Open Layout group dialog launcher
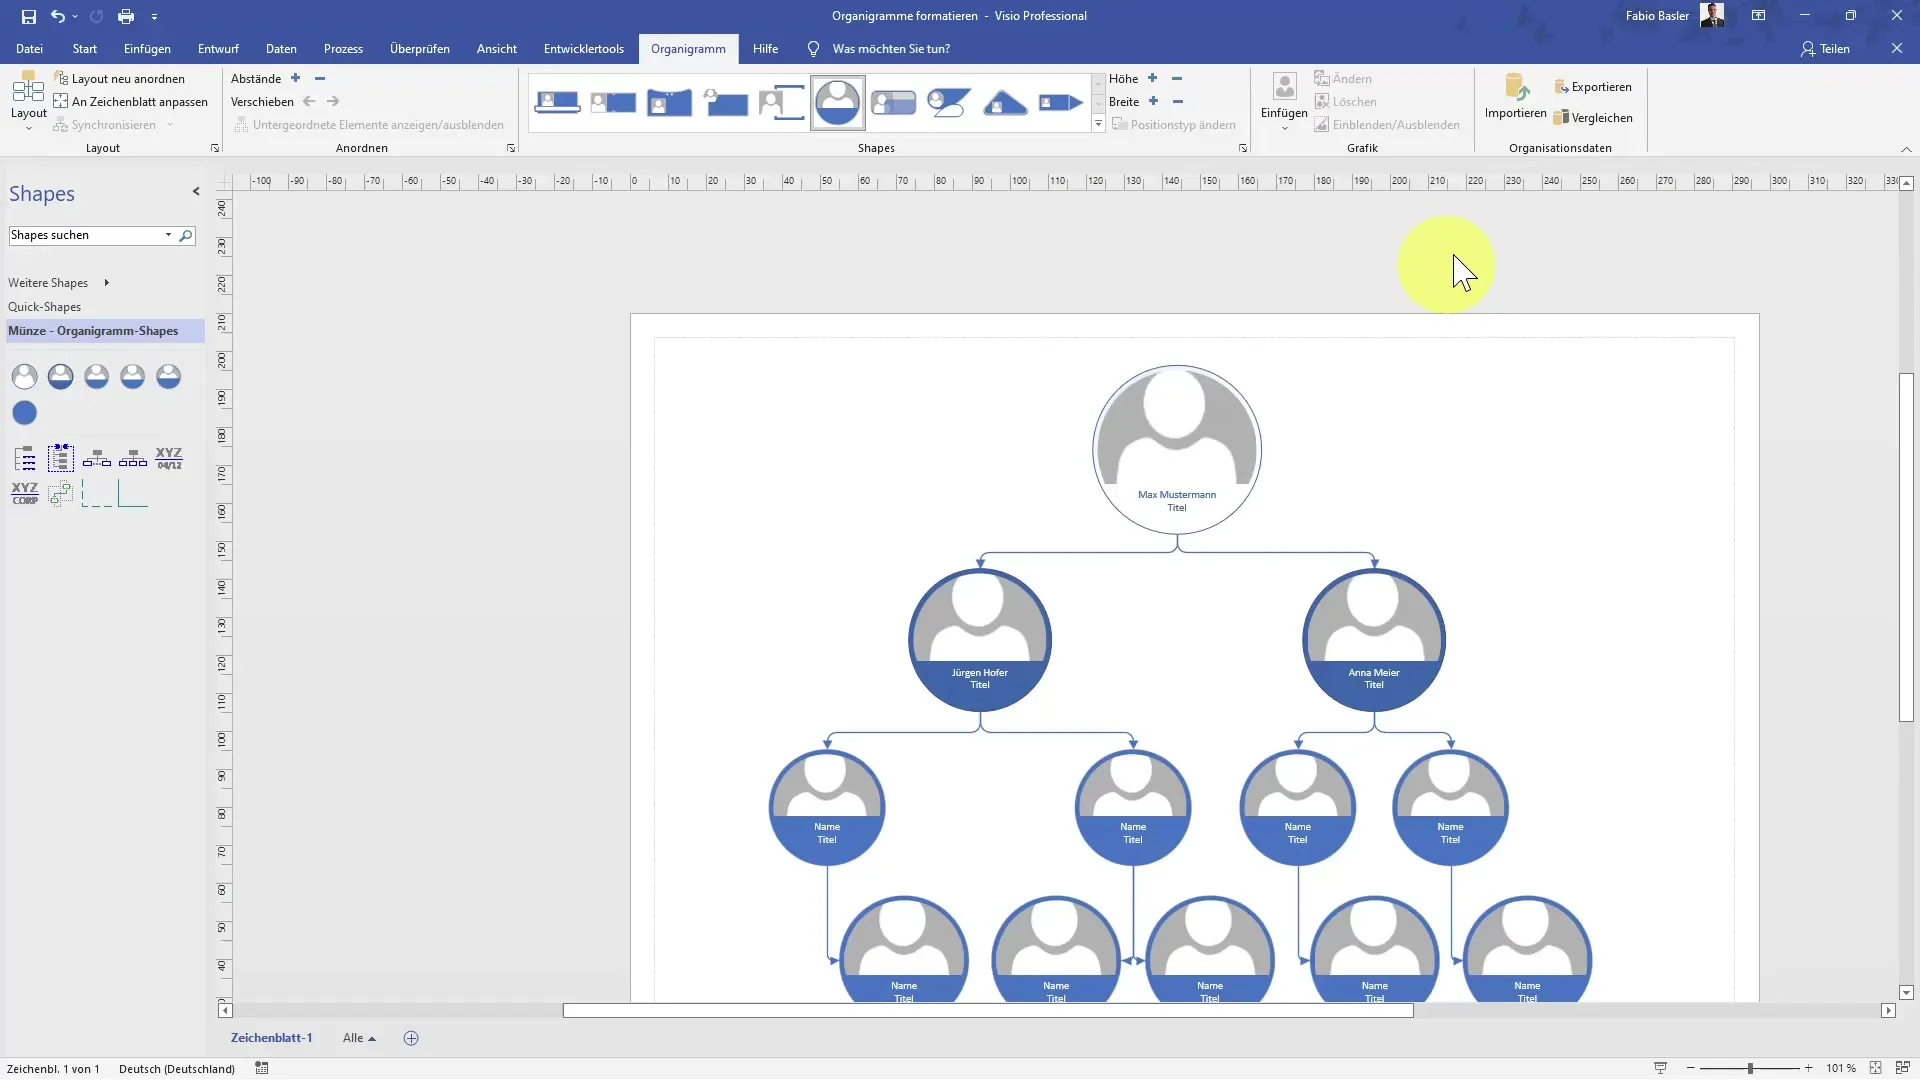Viewport: 1920px width, 1080px height. pyautogui.click(x=214, y=148)
